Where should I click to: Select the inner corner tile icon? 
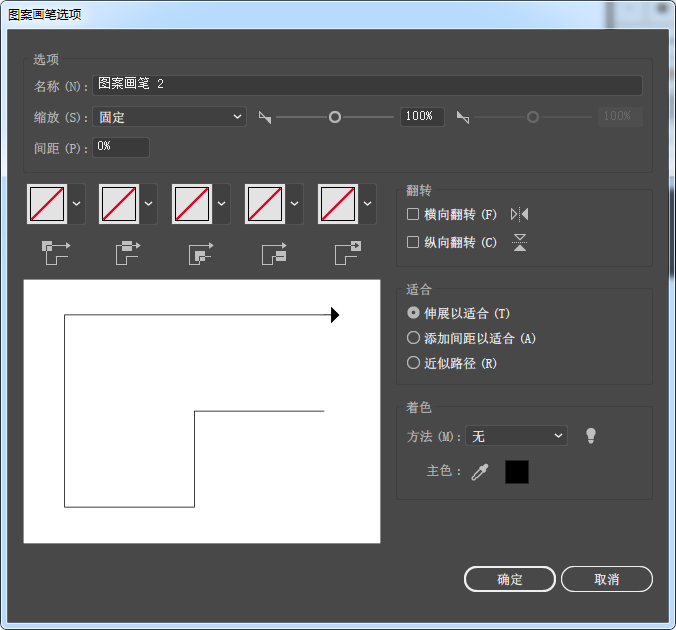201,254
